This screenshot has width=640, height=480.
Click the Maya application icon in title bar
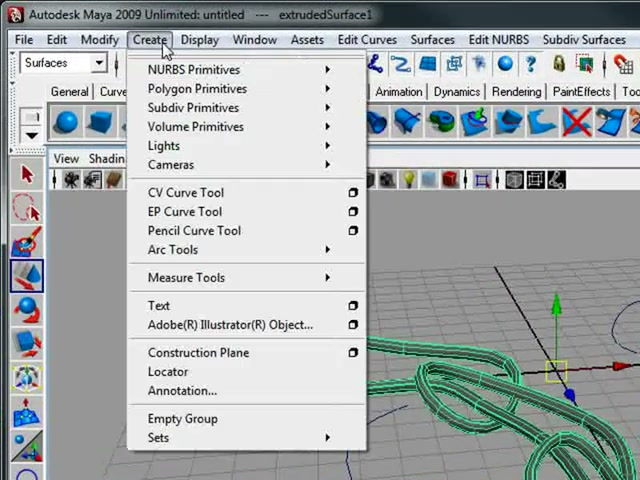coord(16,15)
